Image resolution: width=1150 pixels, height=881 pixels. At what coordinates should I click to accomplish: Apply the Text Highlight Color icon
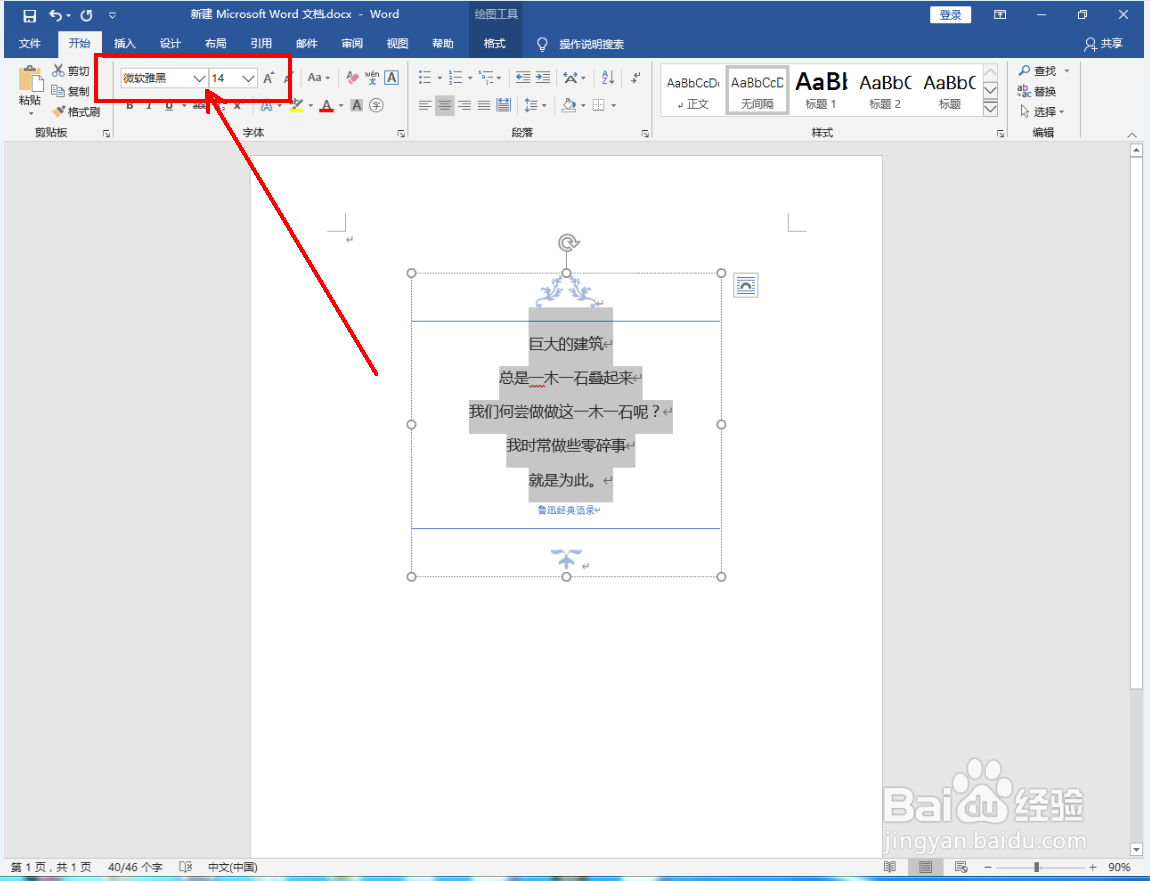(x=295, y=104)
